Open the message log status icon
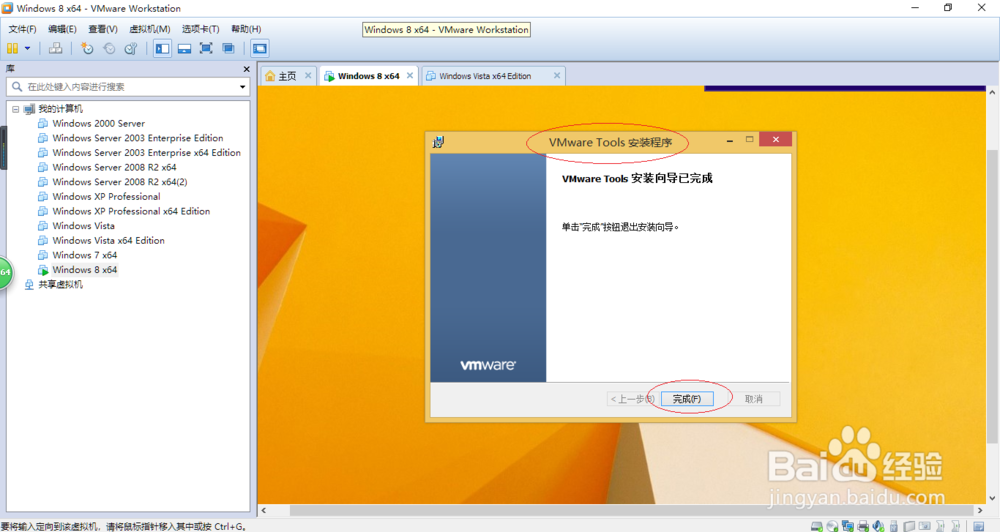 [x=978, y=526]
